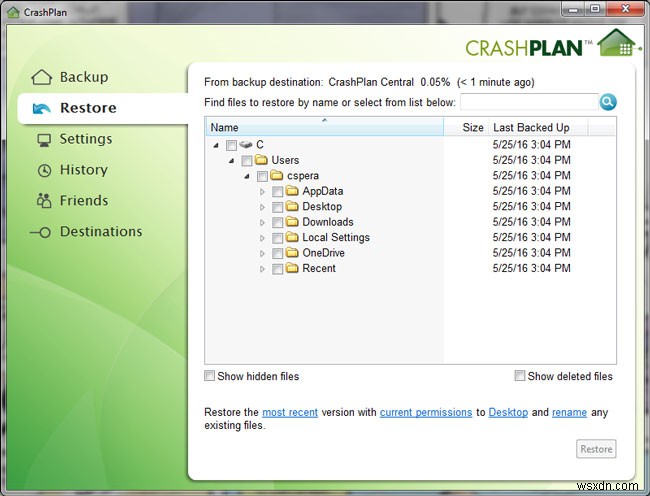Click the Downloads folder icon

coord(292,222)
